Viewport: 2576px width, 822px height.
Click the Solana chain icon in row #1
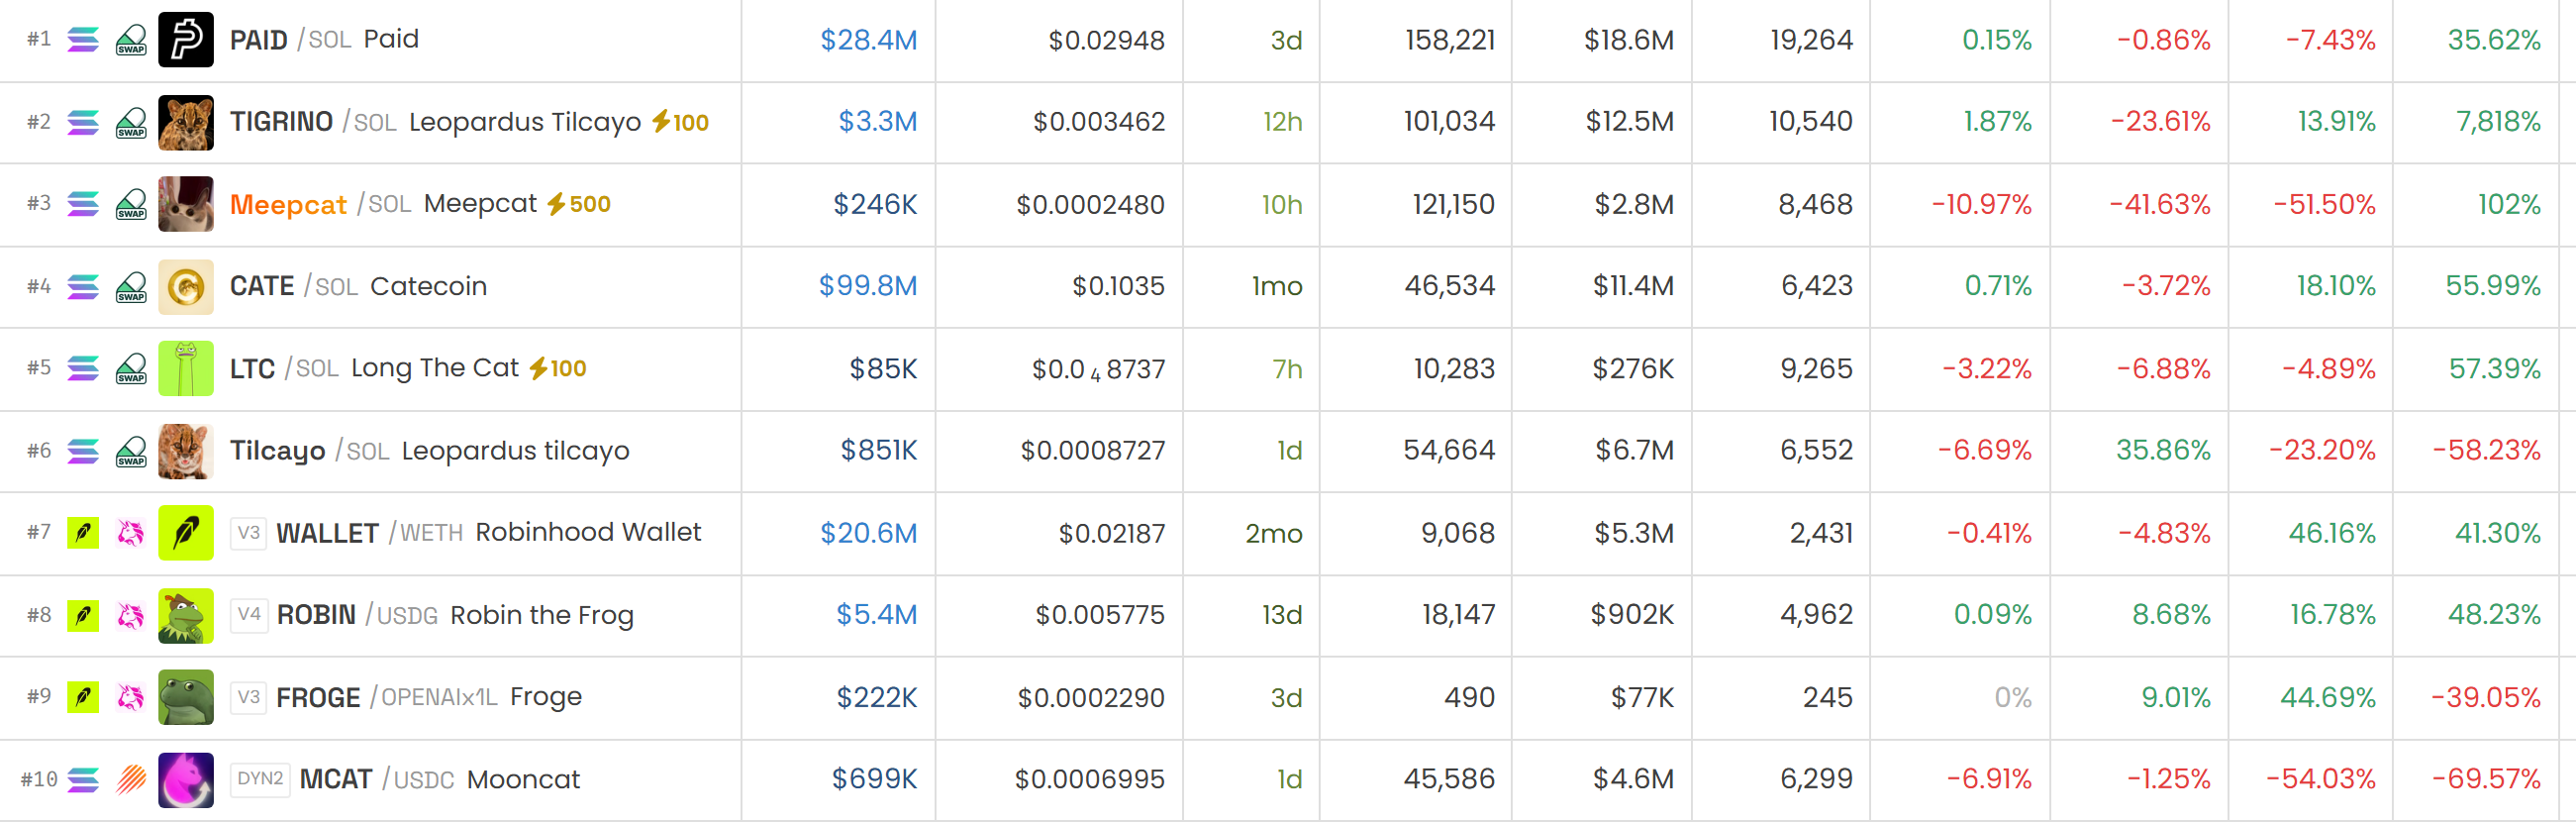(83, 40)
